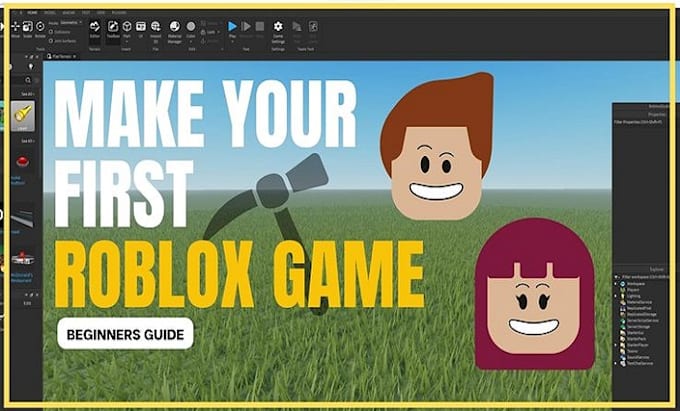Switch to the HOME ribbon tab
Screen dimensions: 680x411
(x=33, y=13)
